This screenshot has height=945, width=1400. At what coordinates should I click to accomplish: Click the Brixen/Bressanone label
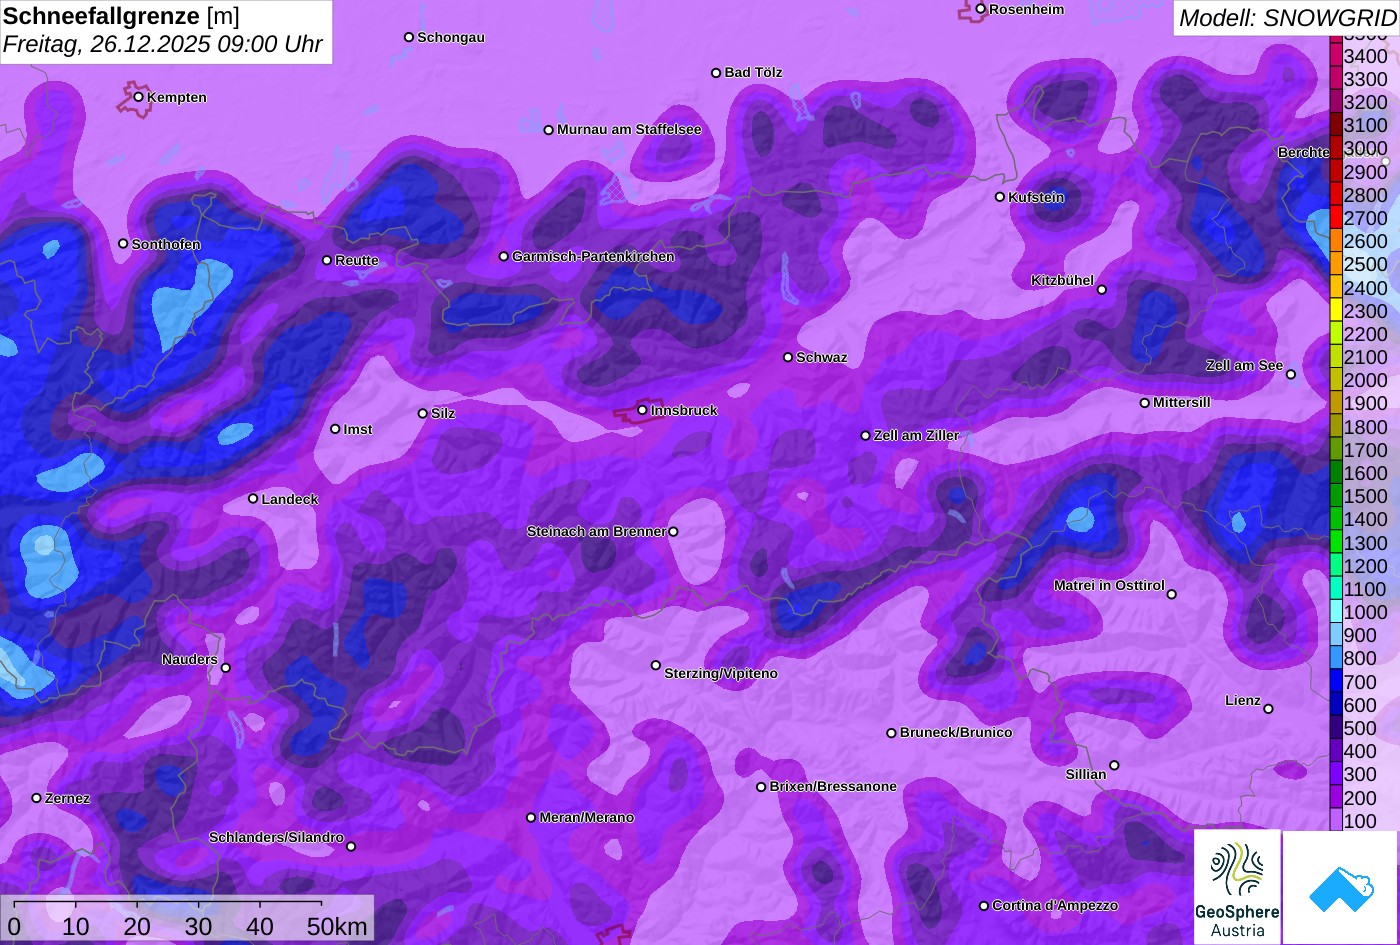833,787
